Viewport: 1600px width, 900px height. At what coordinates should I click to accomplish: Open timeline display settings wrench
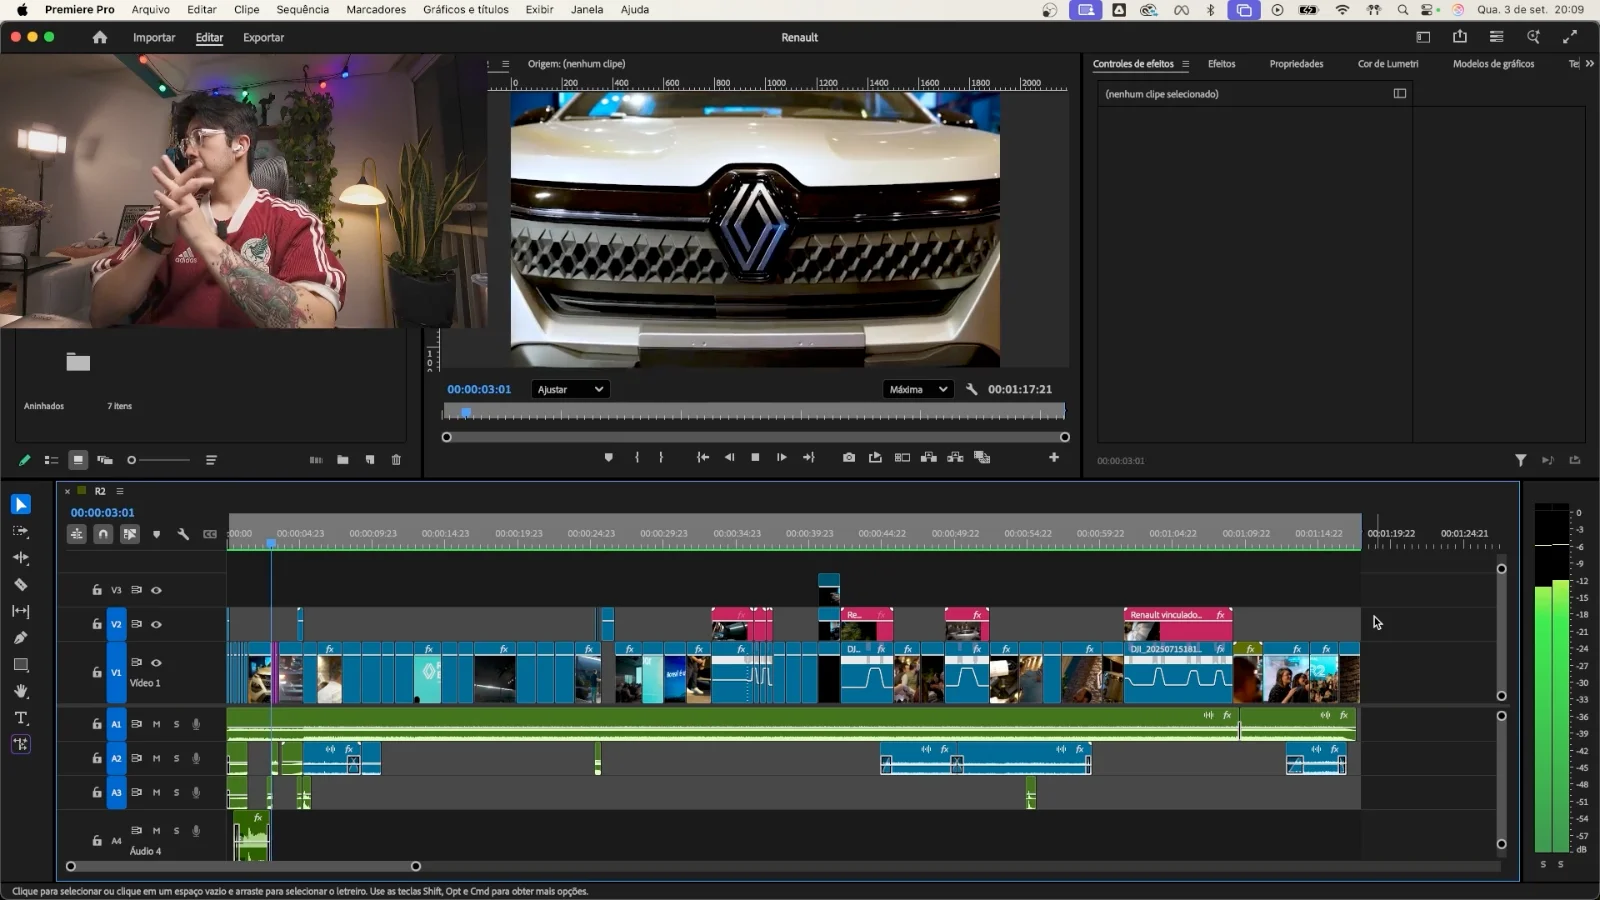click(183, 534)
